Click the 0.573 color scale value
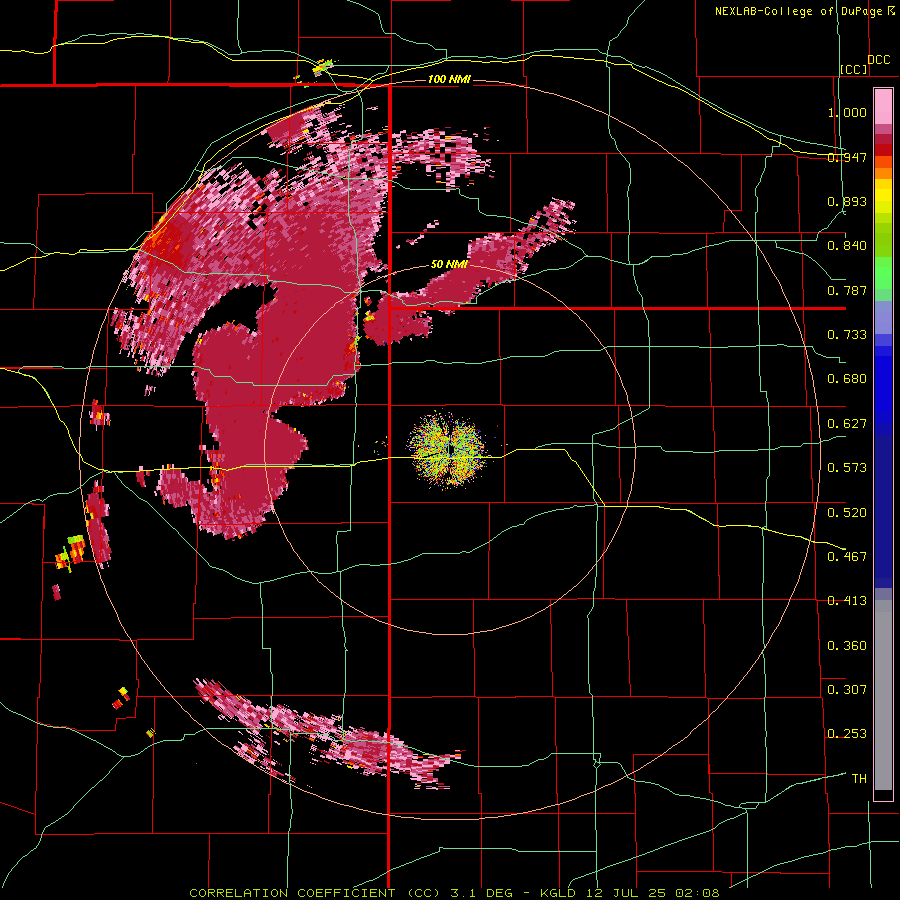Image resolution: width=900 pixels, height=900 pixels. 847,468
